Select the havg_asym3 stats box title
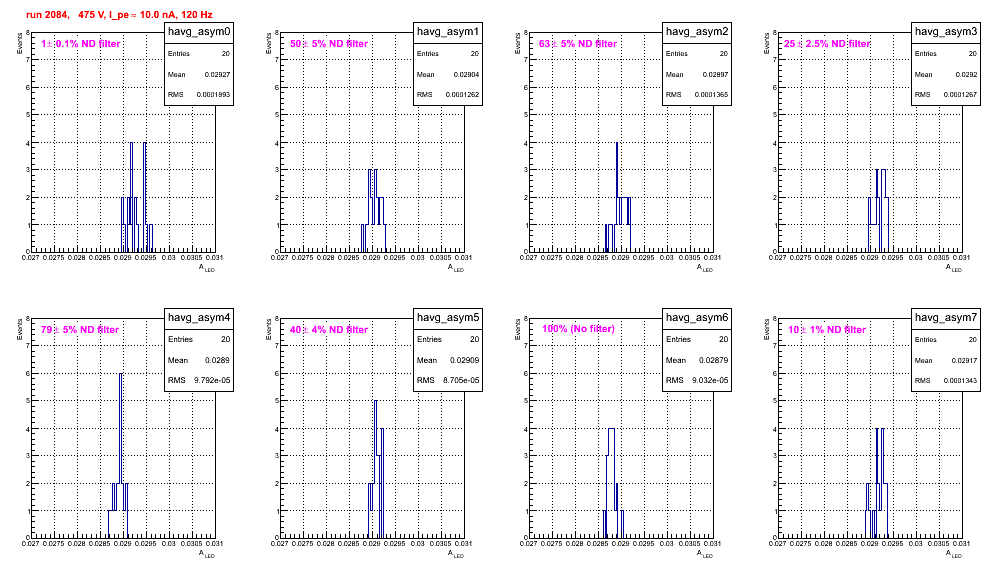The width and height of the screenshot is (996, 572). tap(946, 32)
